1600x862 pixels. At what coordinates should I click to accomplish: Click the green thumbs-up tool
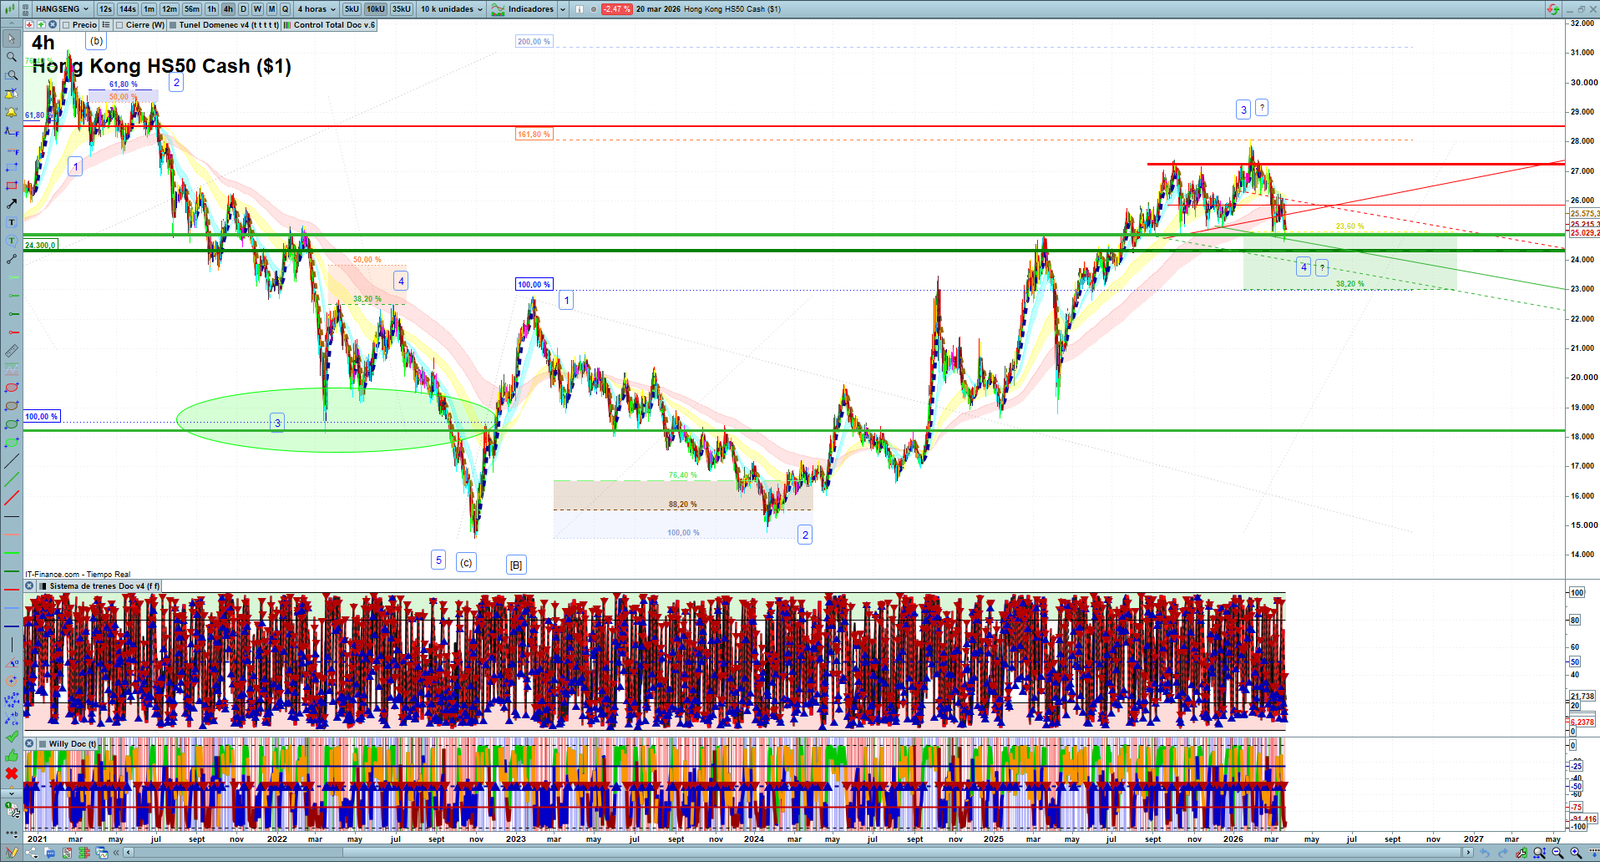coord(11,755)
